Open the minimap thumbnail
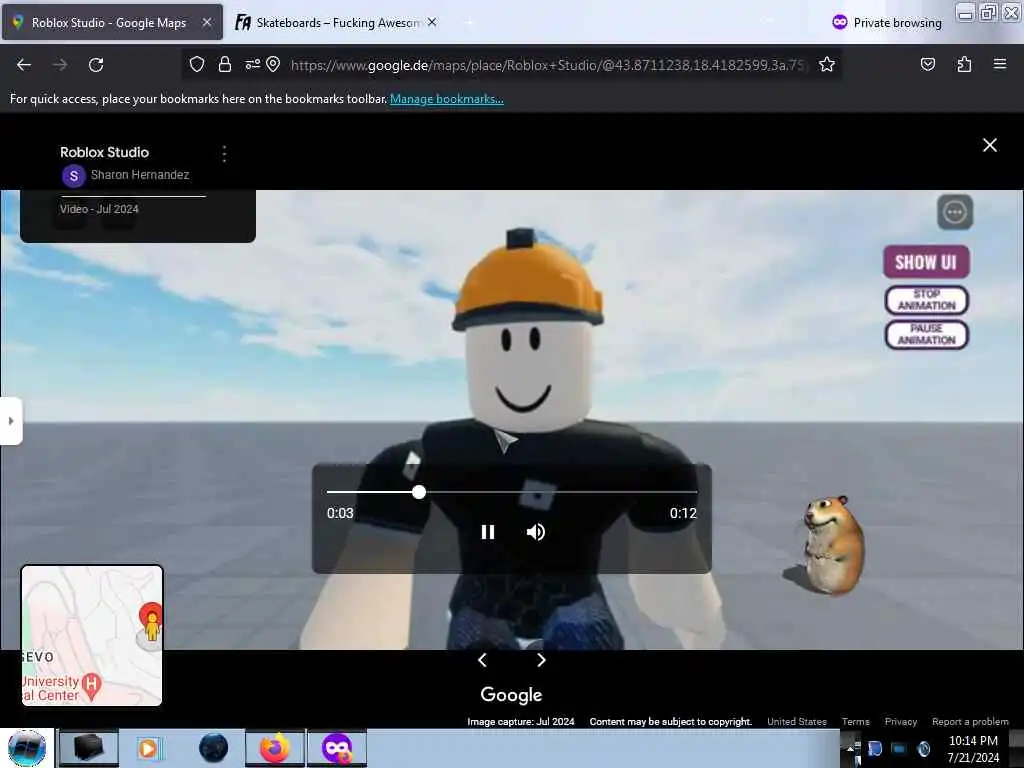 point(92,635)
